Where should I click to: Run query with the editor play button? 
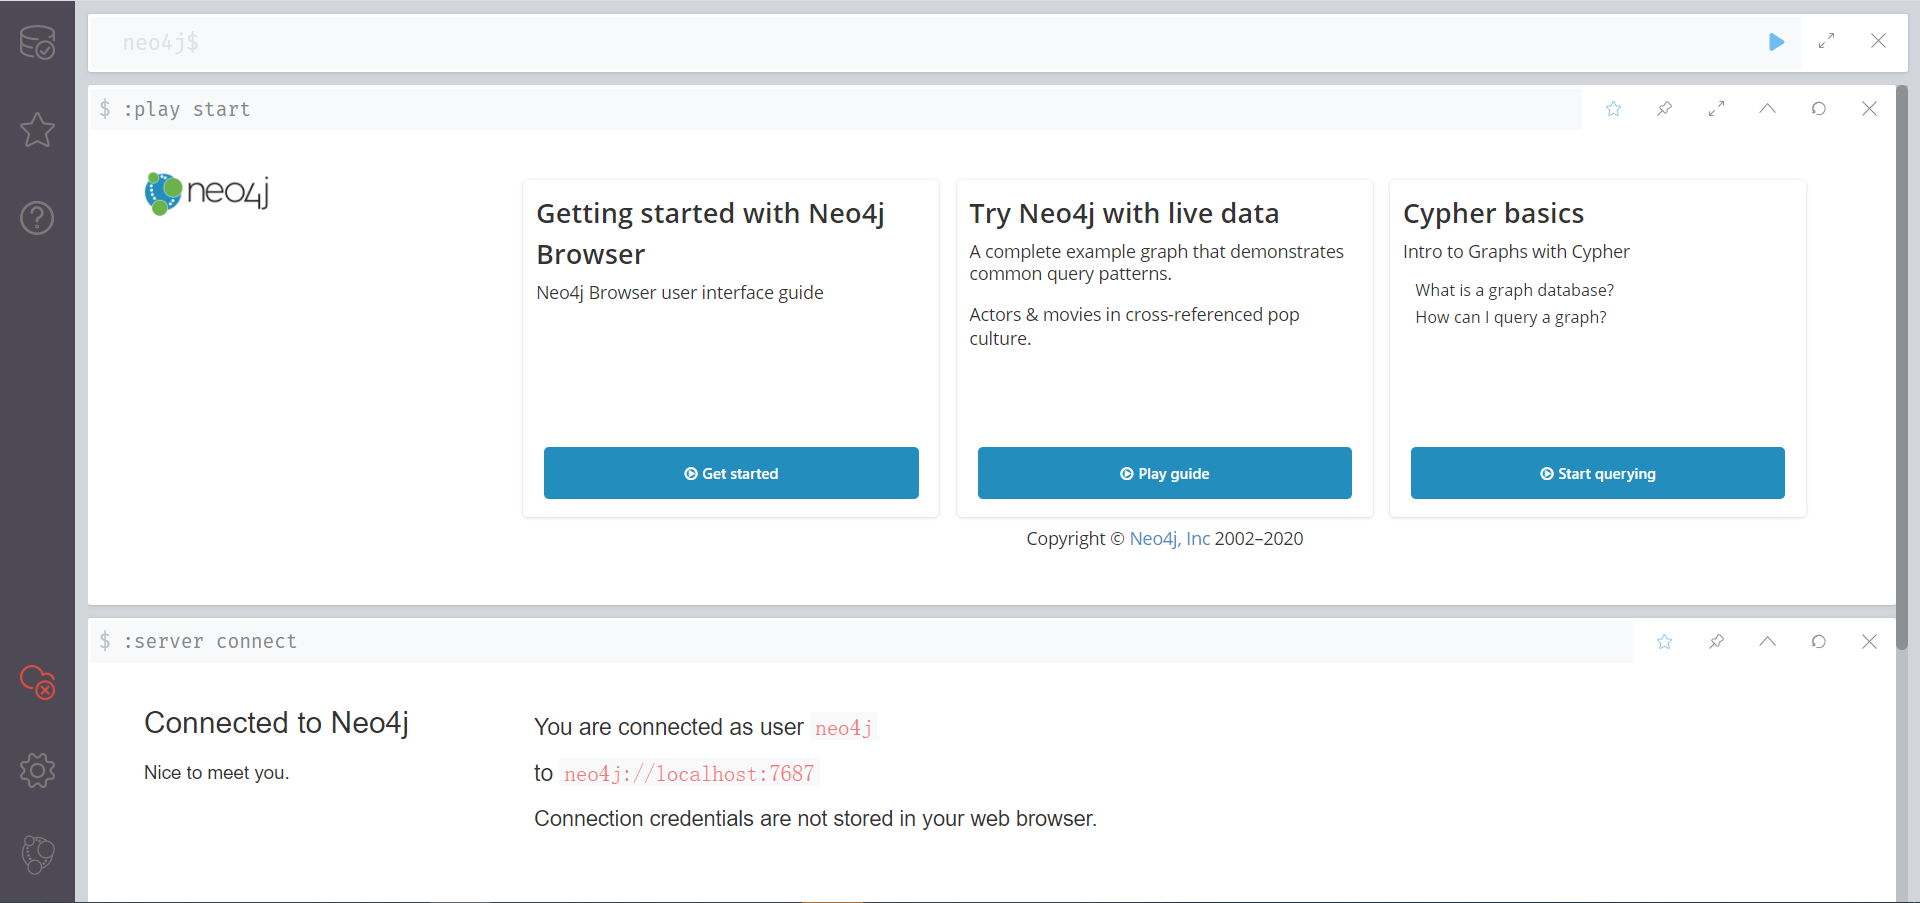(x=1776, y=42)
